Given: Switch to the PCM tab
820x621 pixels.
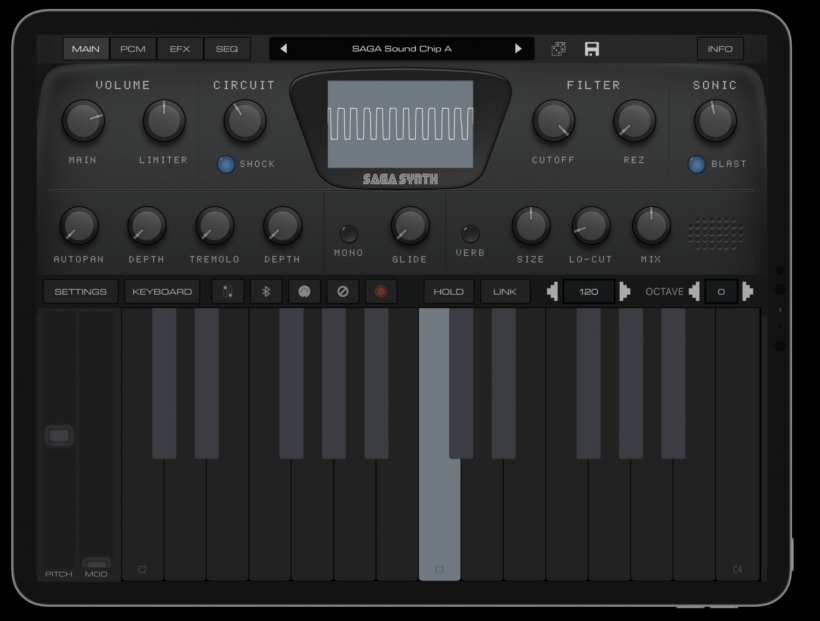Looking at the screenshot, I should pos(133,49).
